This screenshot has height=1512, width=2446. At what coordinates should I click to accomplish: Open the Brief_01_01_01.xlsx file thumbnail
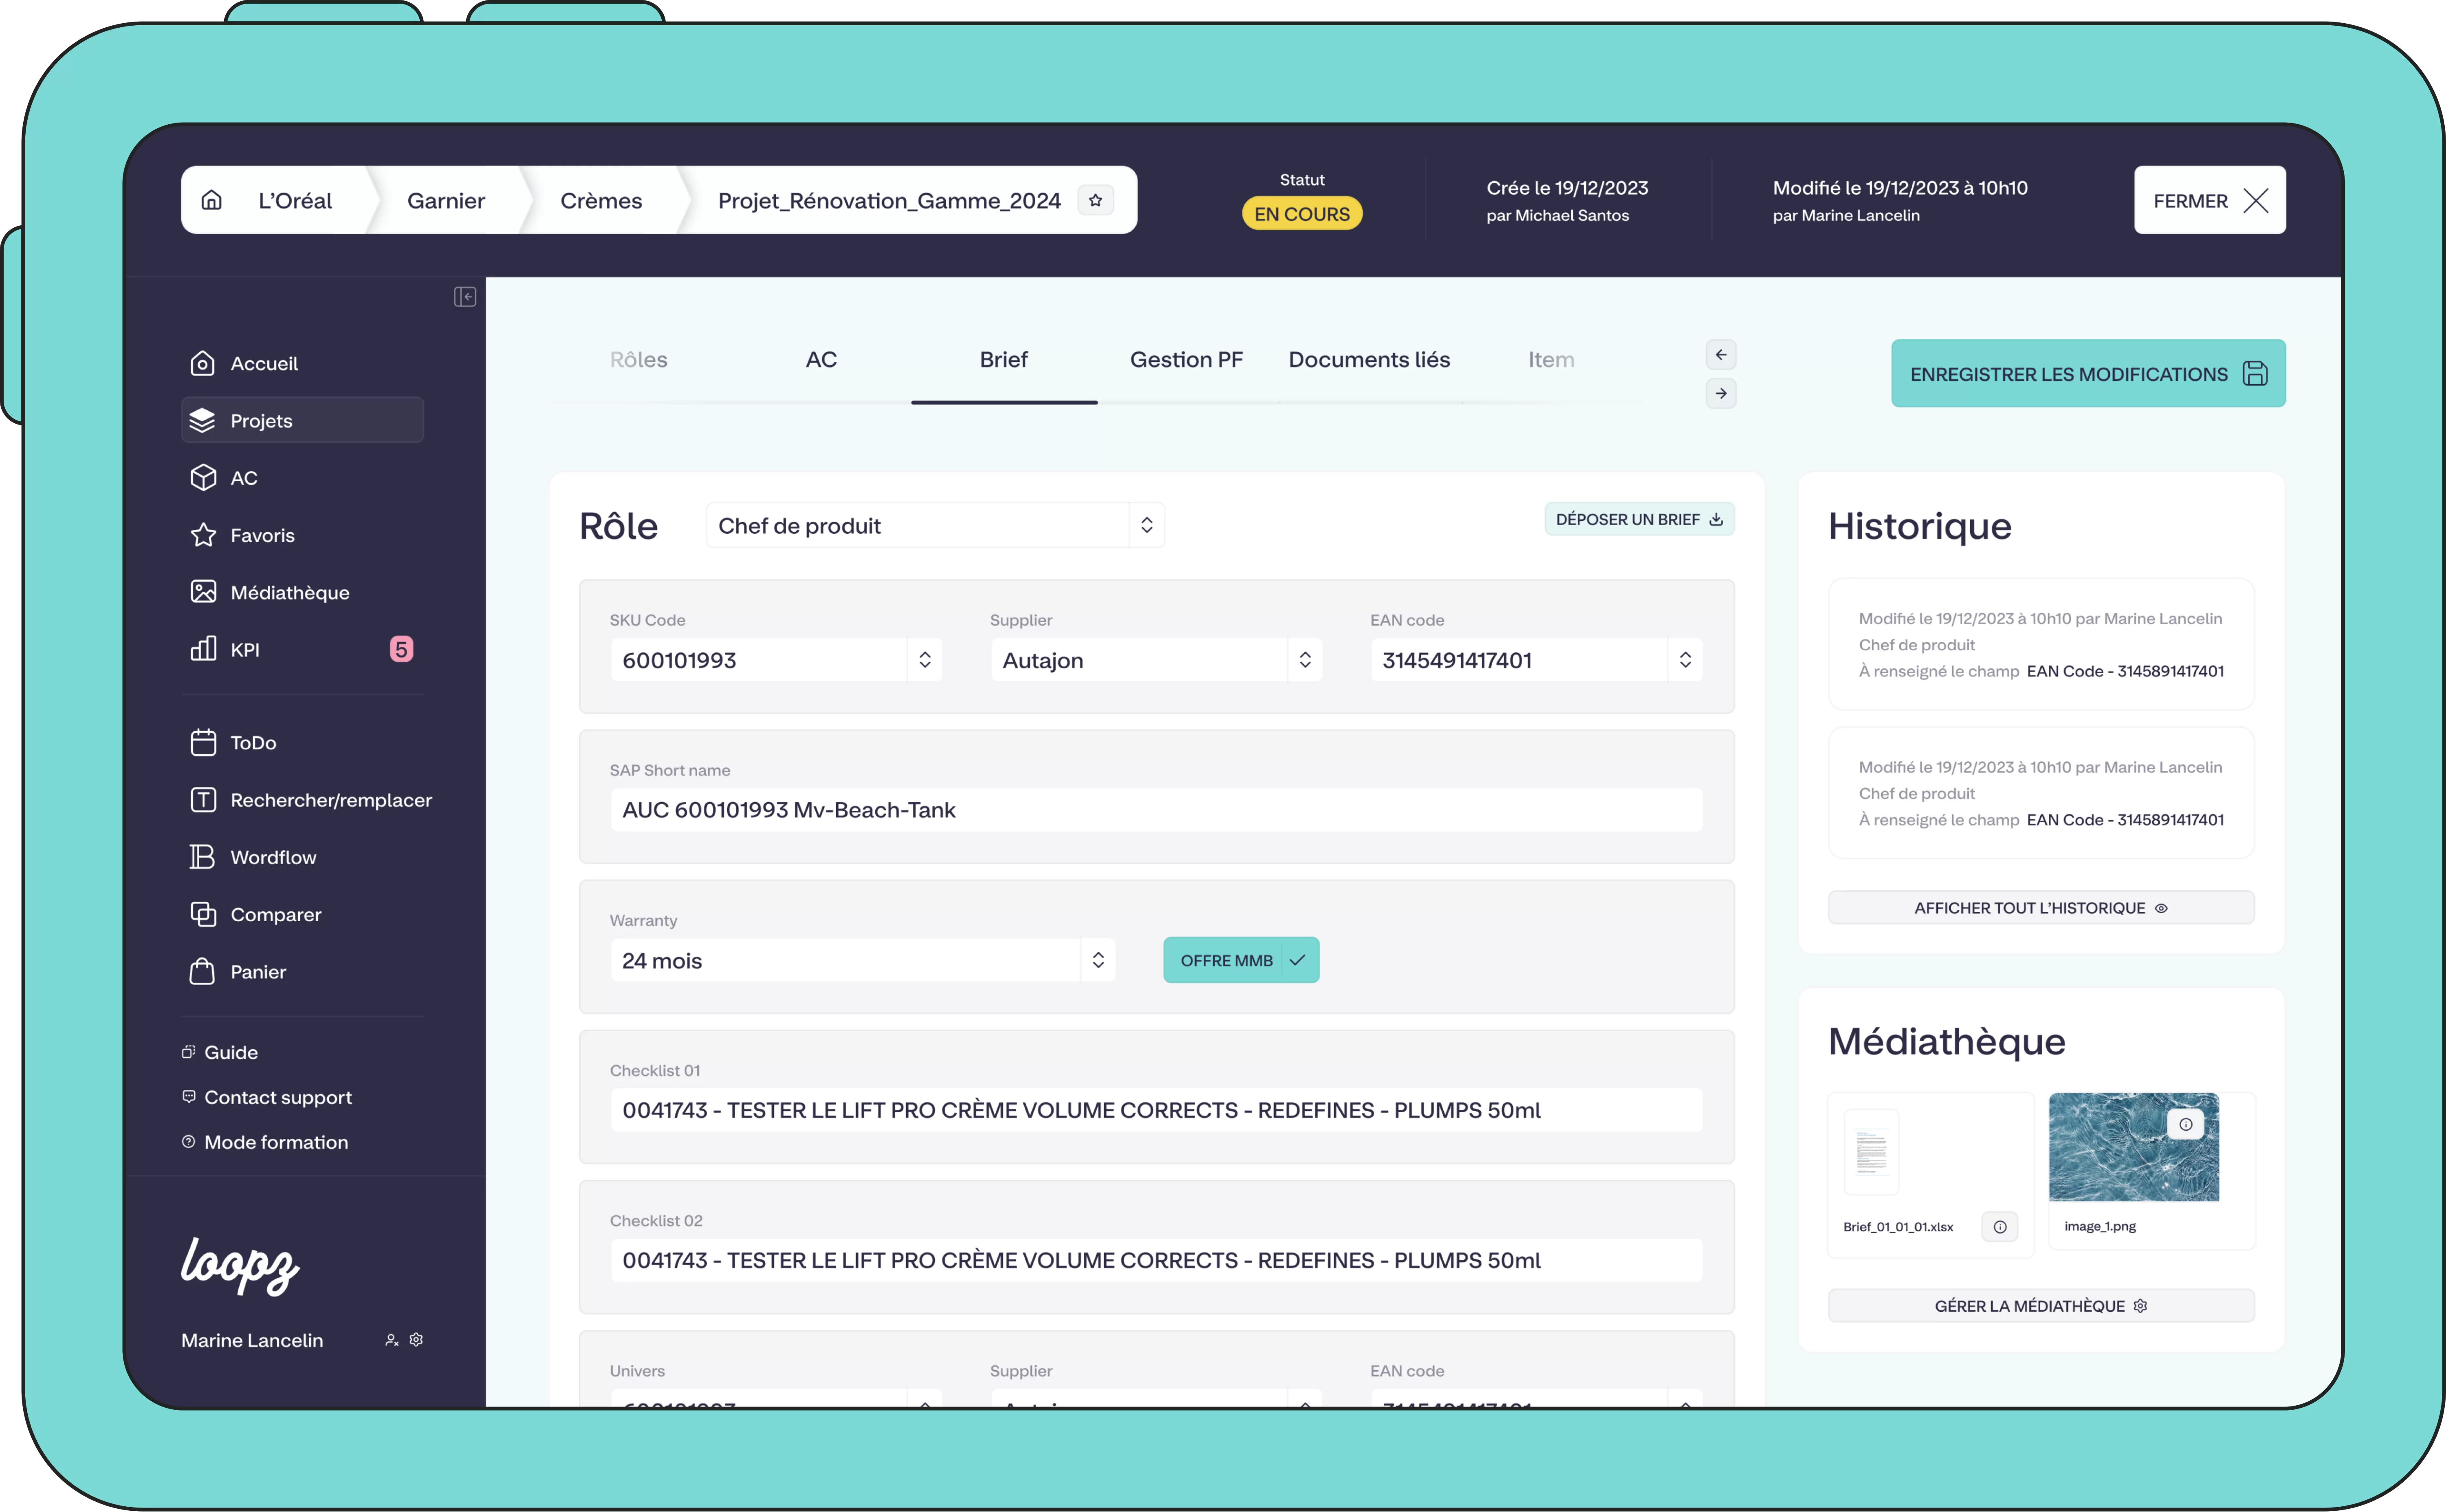point(1871,1152)
